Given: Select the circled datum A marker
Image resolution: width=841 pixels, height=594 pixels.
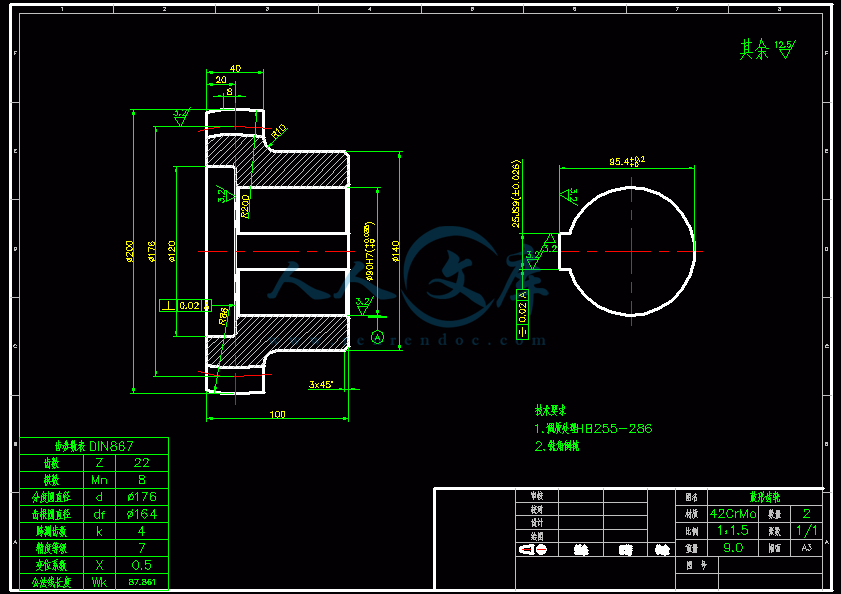Looking at the screenshot, I should [x=378, y=338].
